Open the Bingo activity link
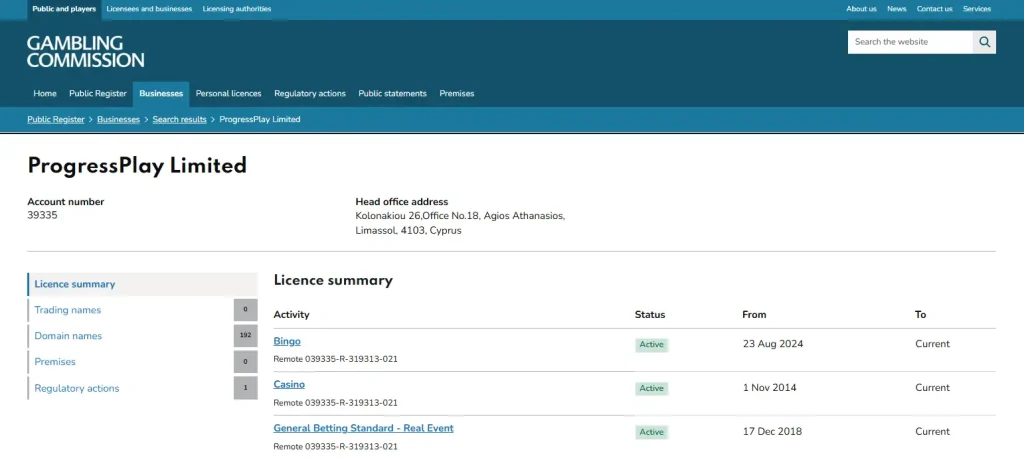 [x=287, y=341]
